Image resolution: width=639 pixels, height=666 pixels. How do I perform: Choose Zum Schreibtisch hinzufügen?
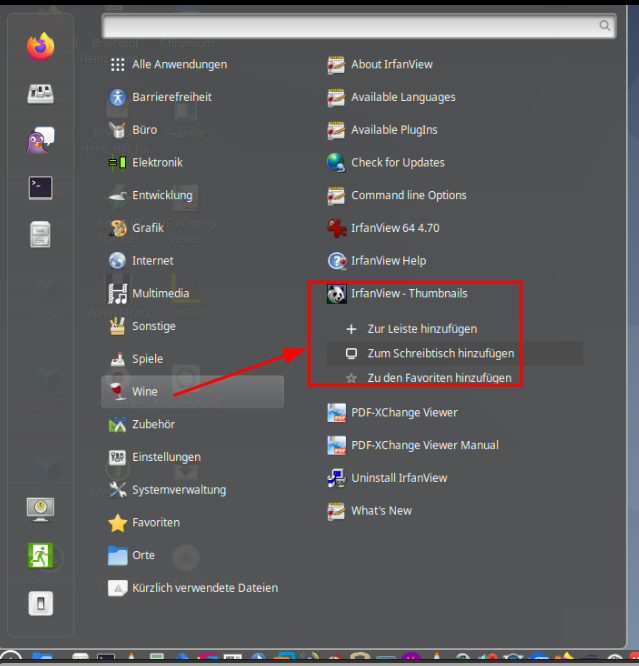click(x=455, y=353)
